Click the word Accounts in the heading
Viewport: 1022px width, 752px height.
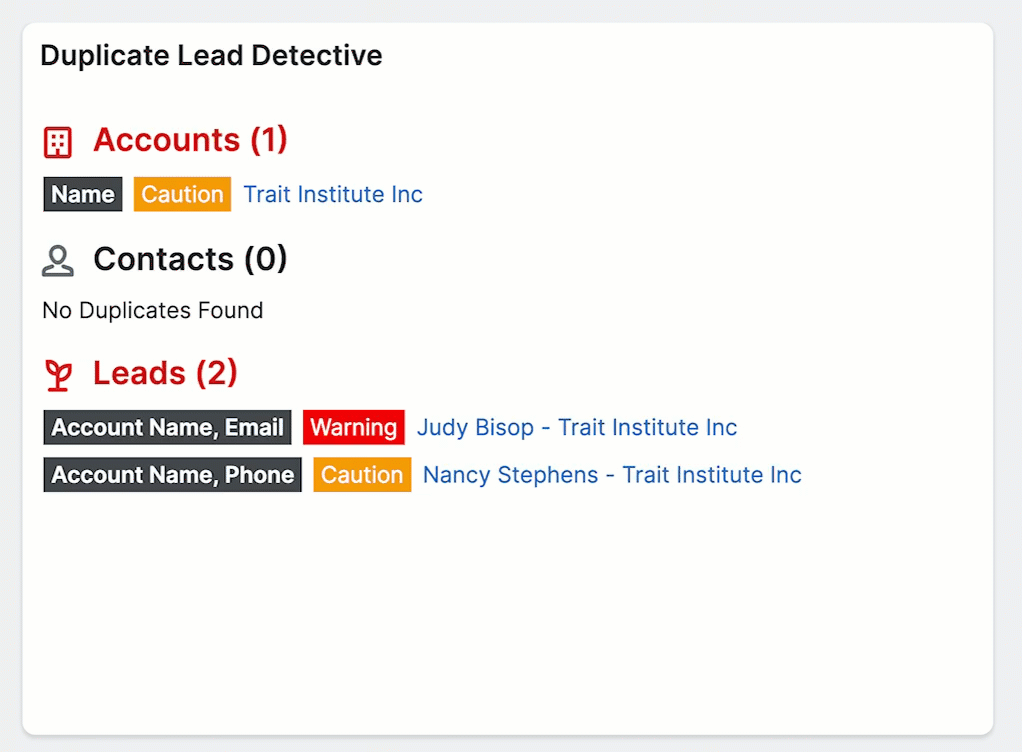coord(166,140)
